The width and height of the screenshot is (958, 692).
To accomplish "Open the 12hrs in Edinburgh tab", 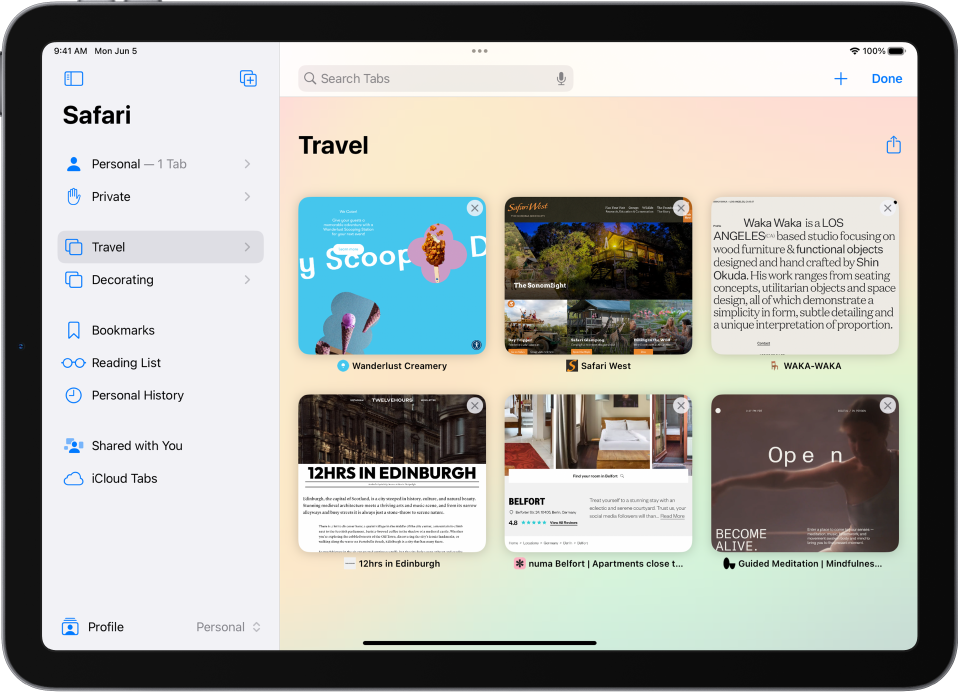I will pyautogui.click(x=391, y=472).
